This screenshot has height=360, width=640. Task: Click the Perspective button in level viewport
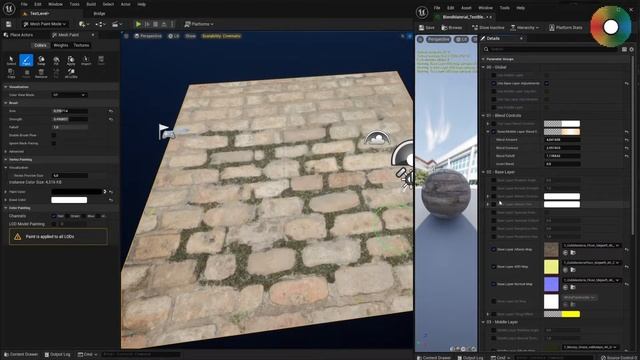tap(148, 36)
